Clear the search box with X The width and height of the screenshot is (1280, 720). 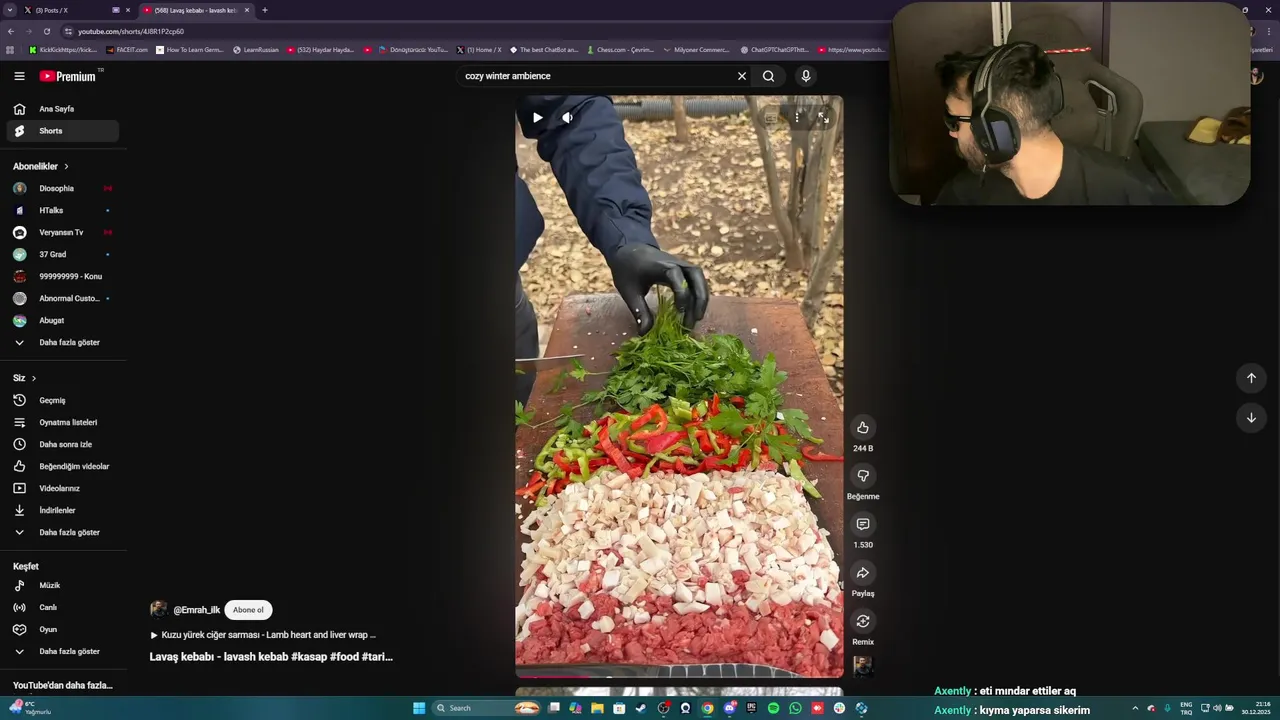point(742,76)
